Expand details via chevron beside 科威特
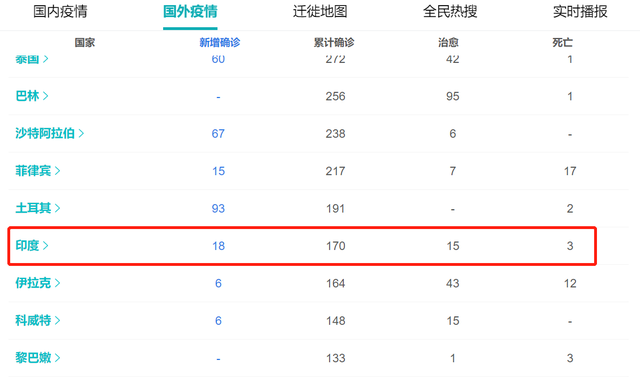The width and height of the screenshot is (640, 377). pos(57,320)
